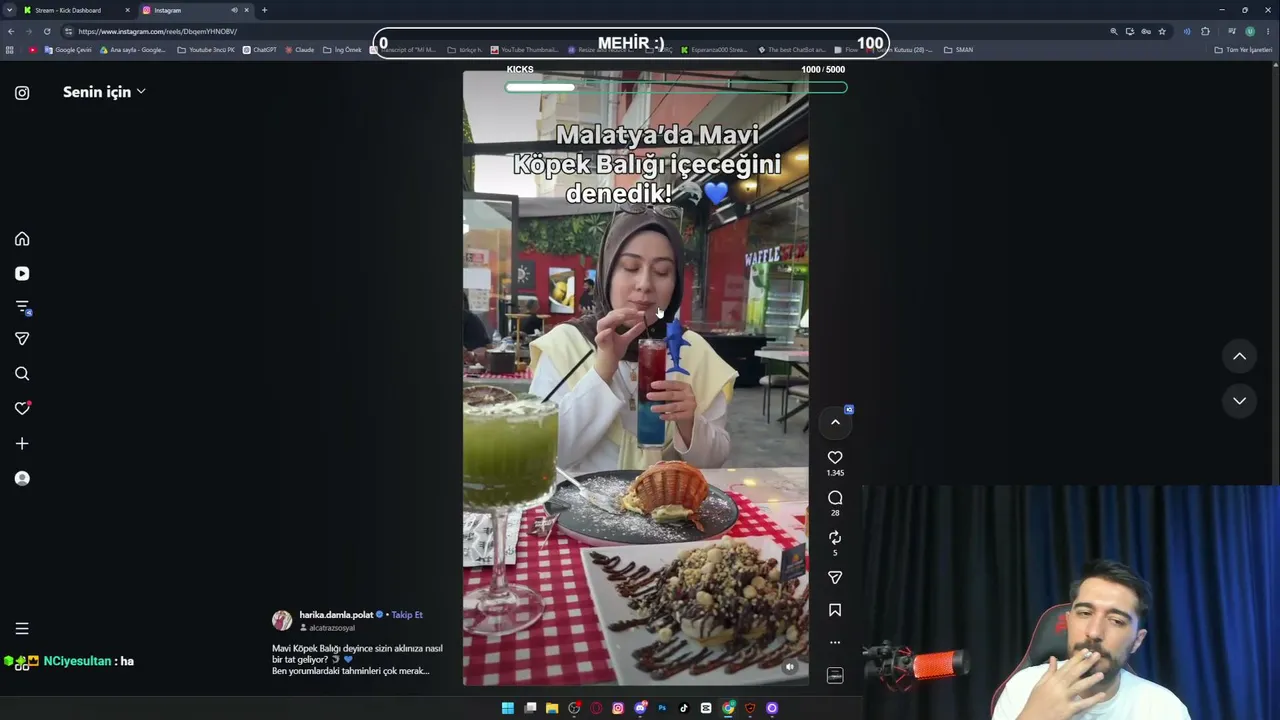Open Task View on the taskbar

(x=530, y=708)
